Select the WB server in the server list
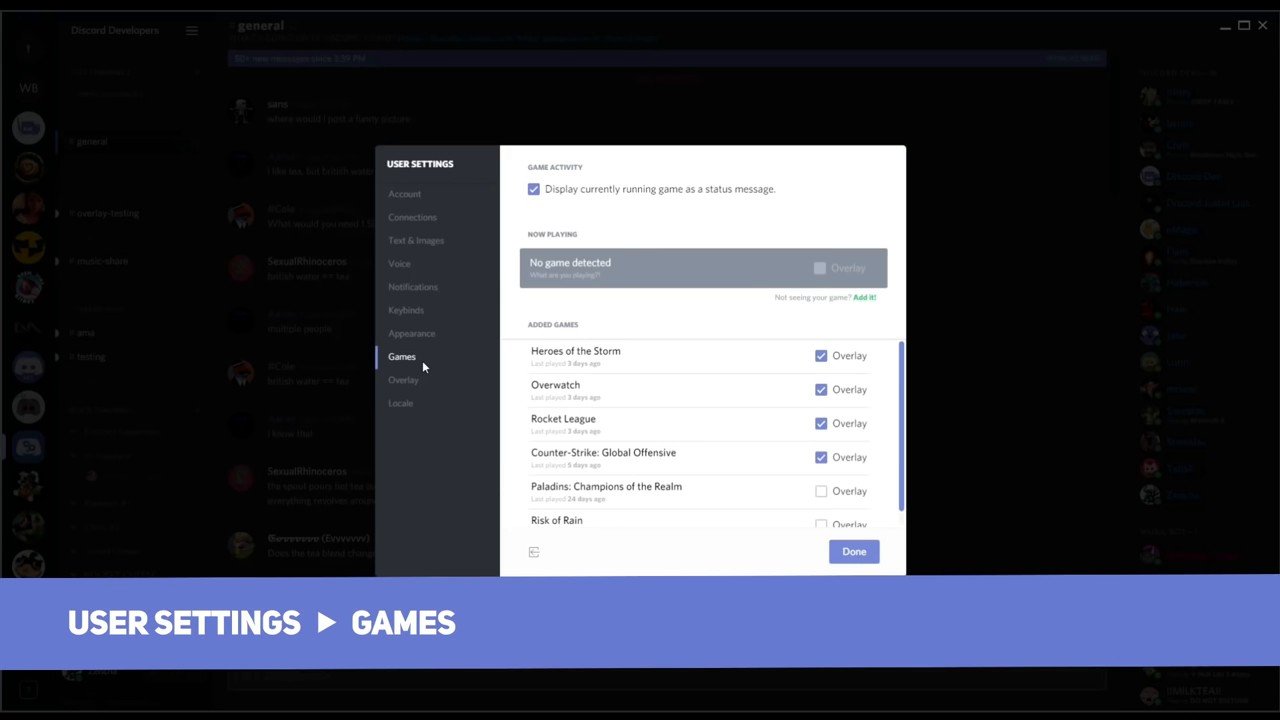The height and width of the screenshot is (720, 1280). click(x=29, y=88)
